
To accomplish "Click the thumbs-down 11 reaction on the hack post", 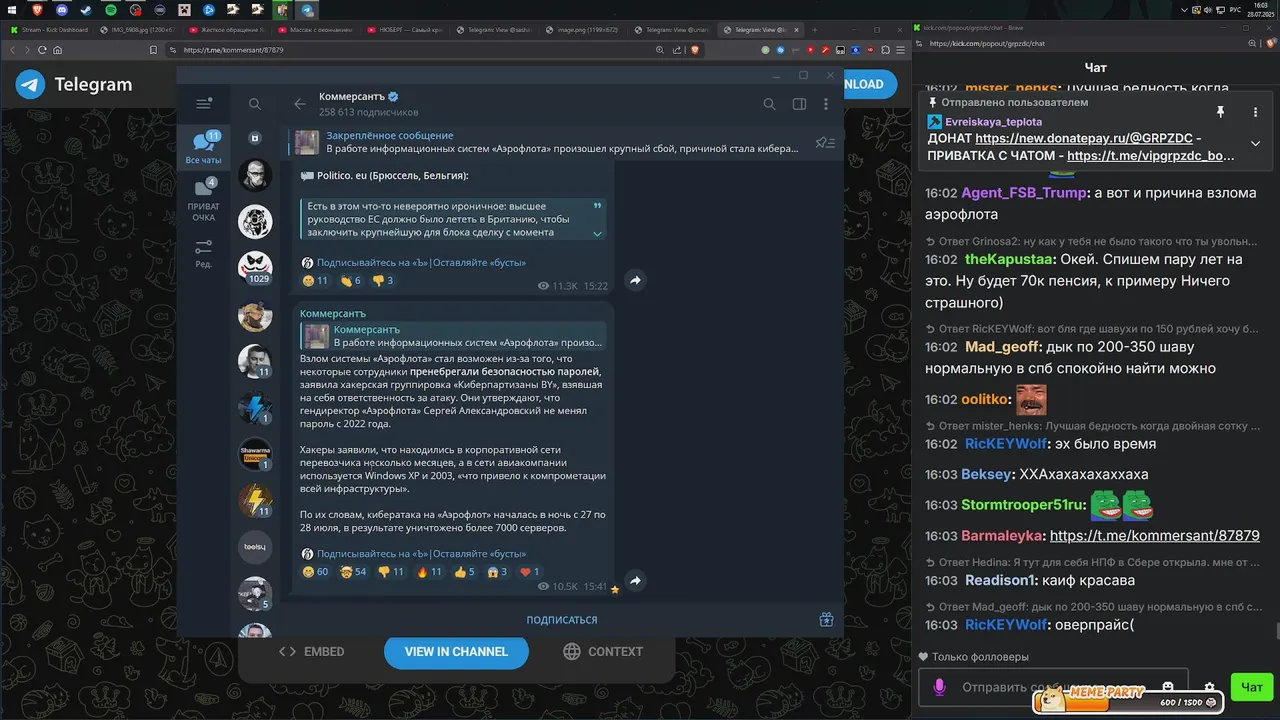I will click(x=391, y=572).
